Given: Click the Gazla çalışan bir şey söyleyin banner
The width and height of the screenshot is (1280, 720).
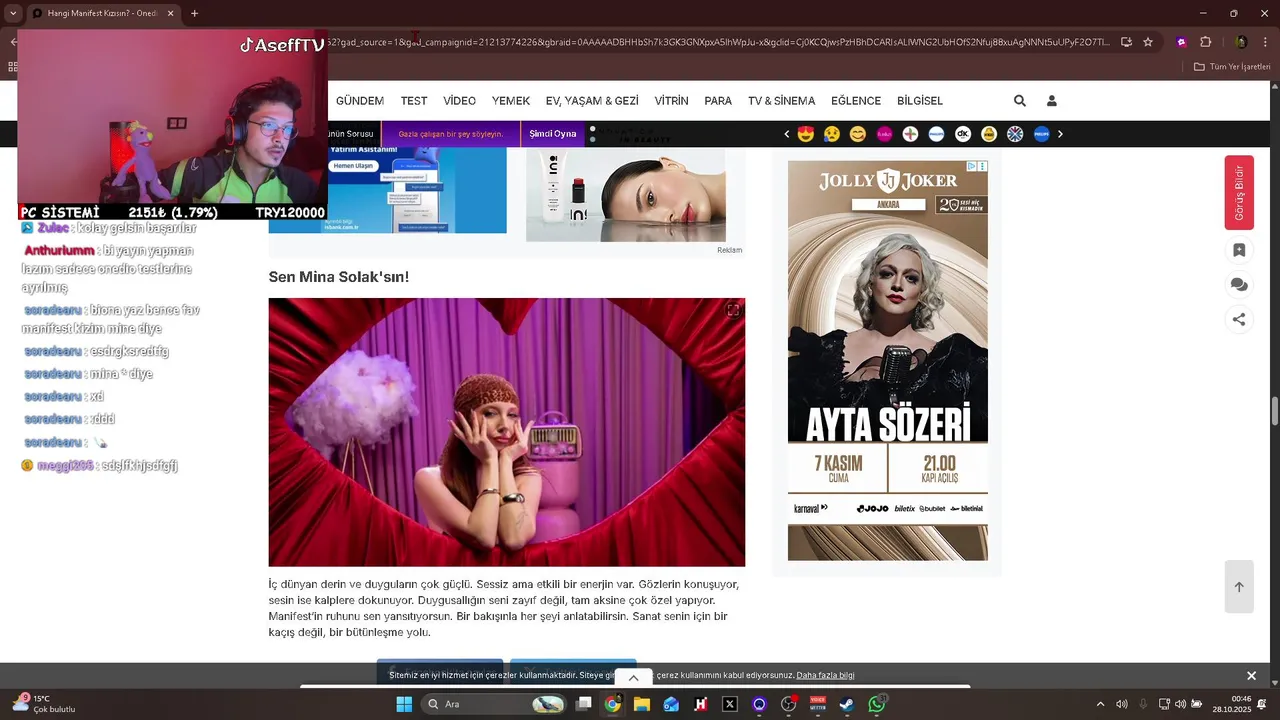Looking at the screenshot, I should coord(451,134).
